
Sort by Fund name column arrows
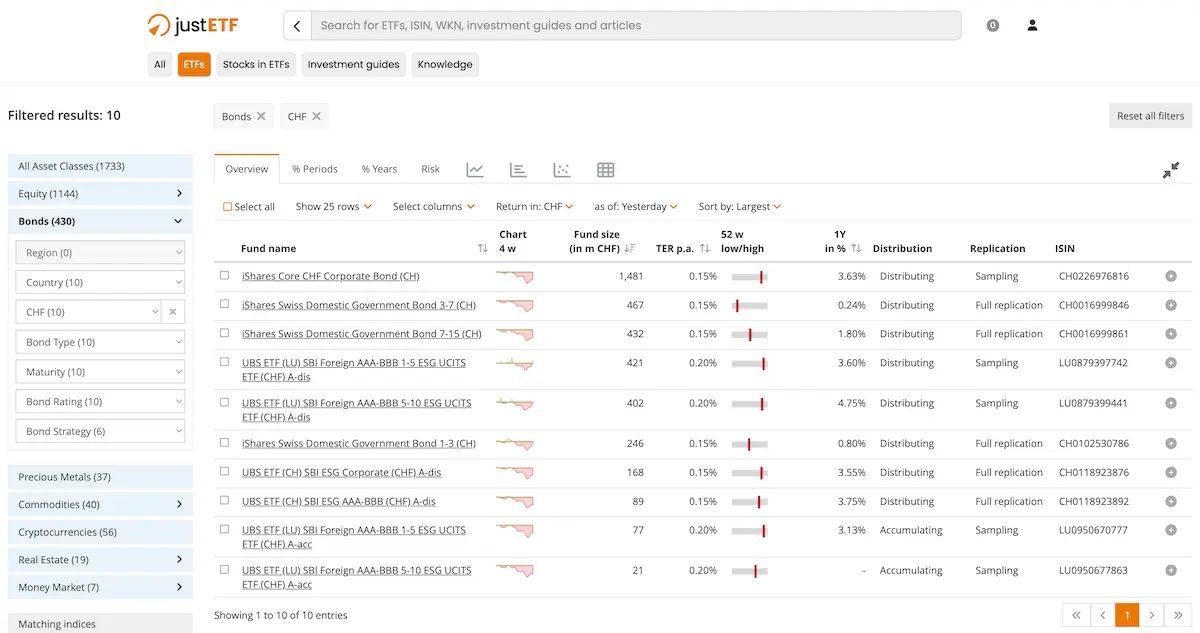click(483, 248)
